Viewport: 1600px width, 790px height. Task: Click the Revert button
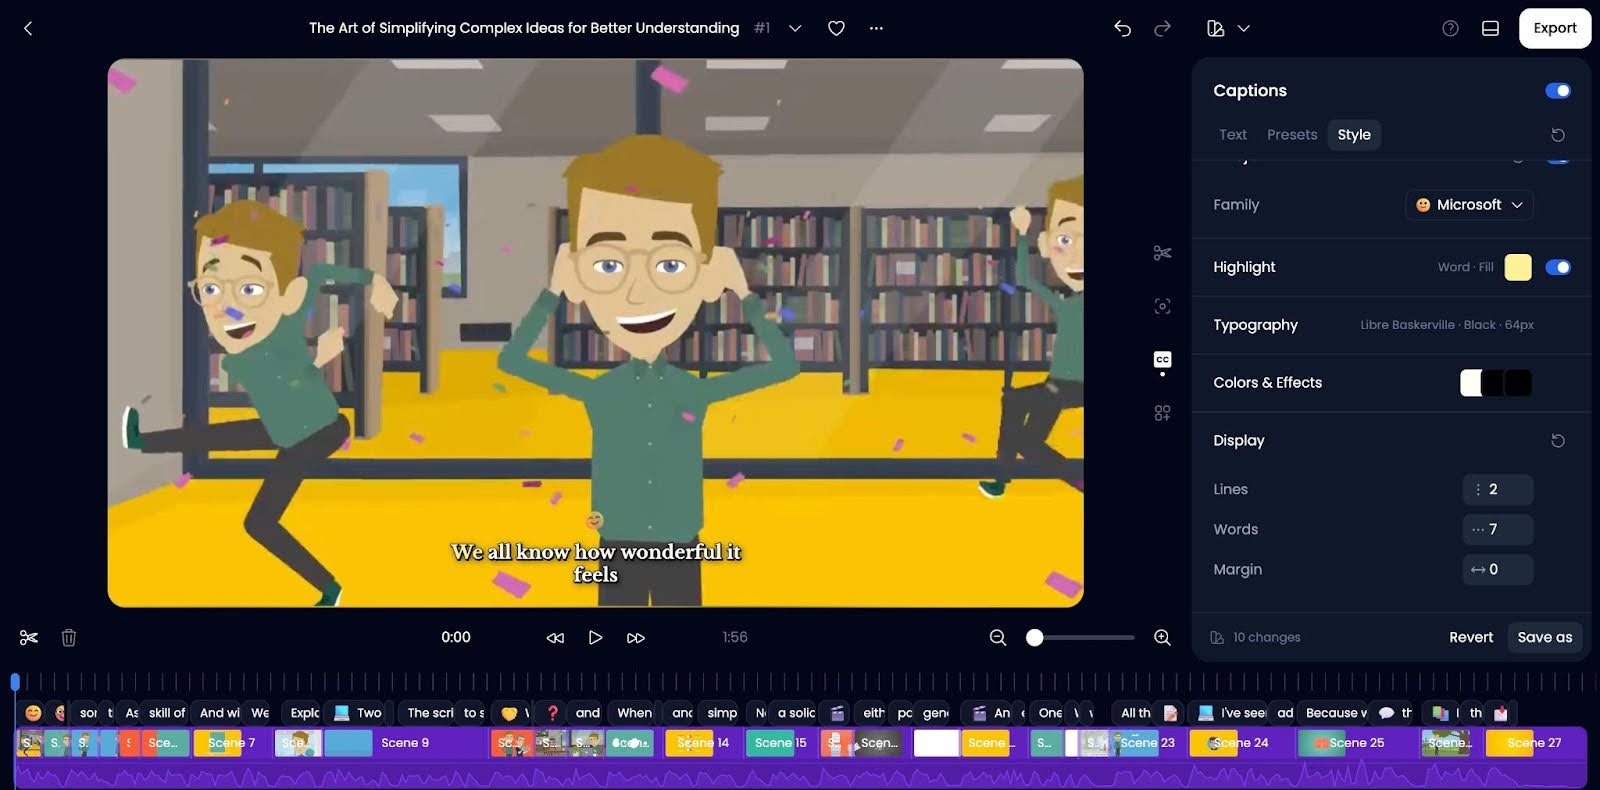tap(1470, 637)
